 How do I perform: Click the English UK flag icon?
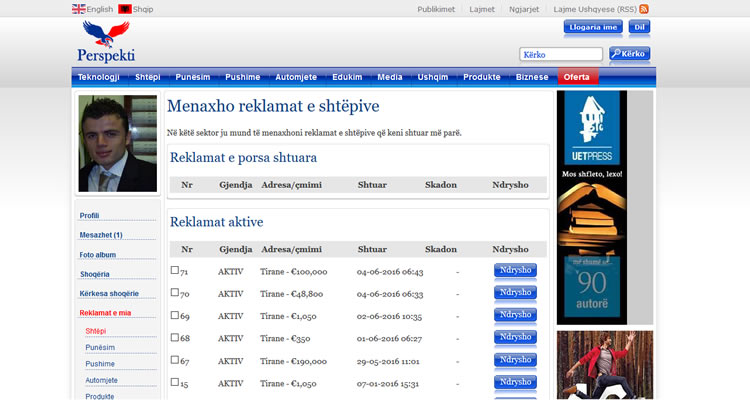tap(79, 8)
